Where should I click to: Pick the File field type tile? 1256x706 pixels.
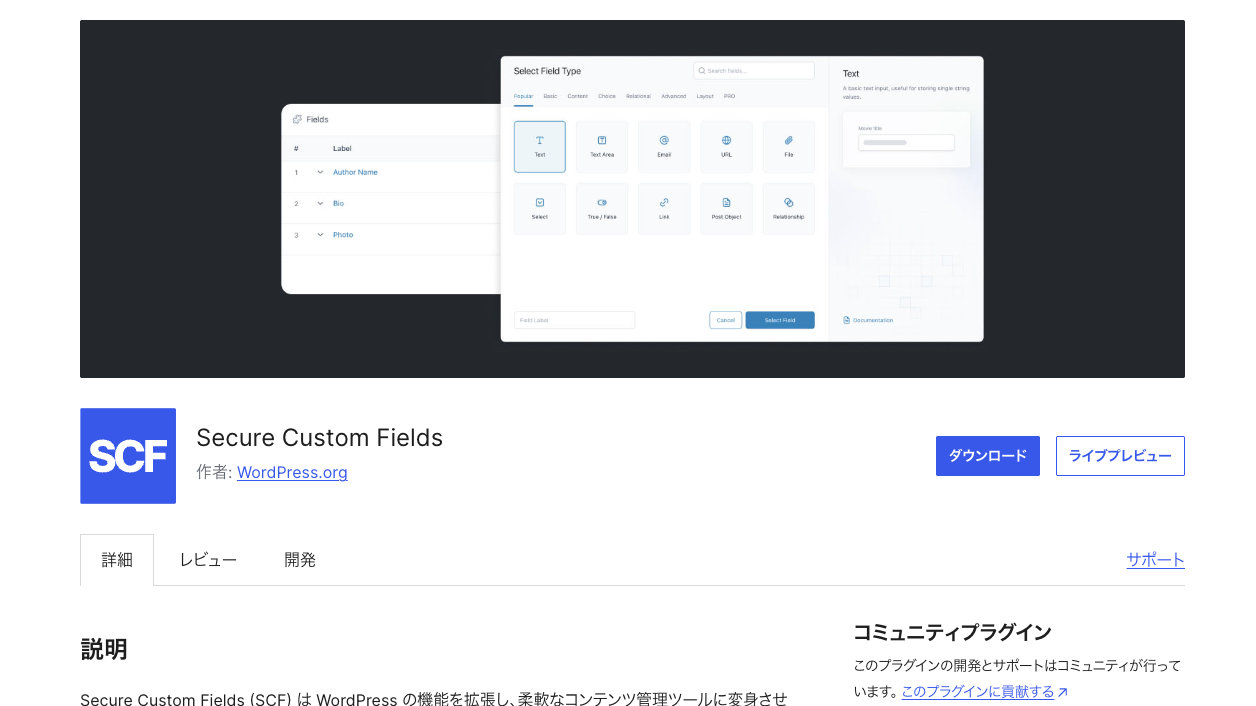[x=788, y=147]
